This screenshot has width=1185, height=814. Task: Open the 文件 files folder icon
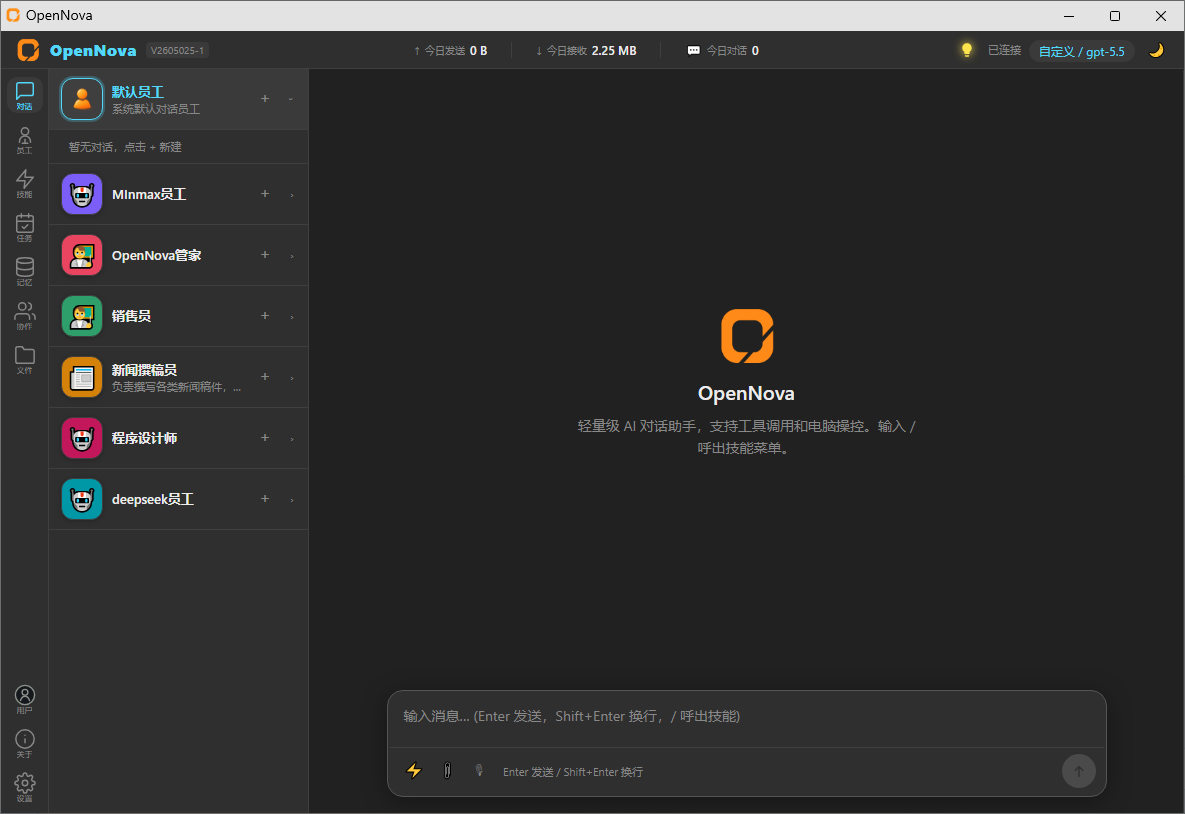pos(24,361)
